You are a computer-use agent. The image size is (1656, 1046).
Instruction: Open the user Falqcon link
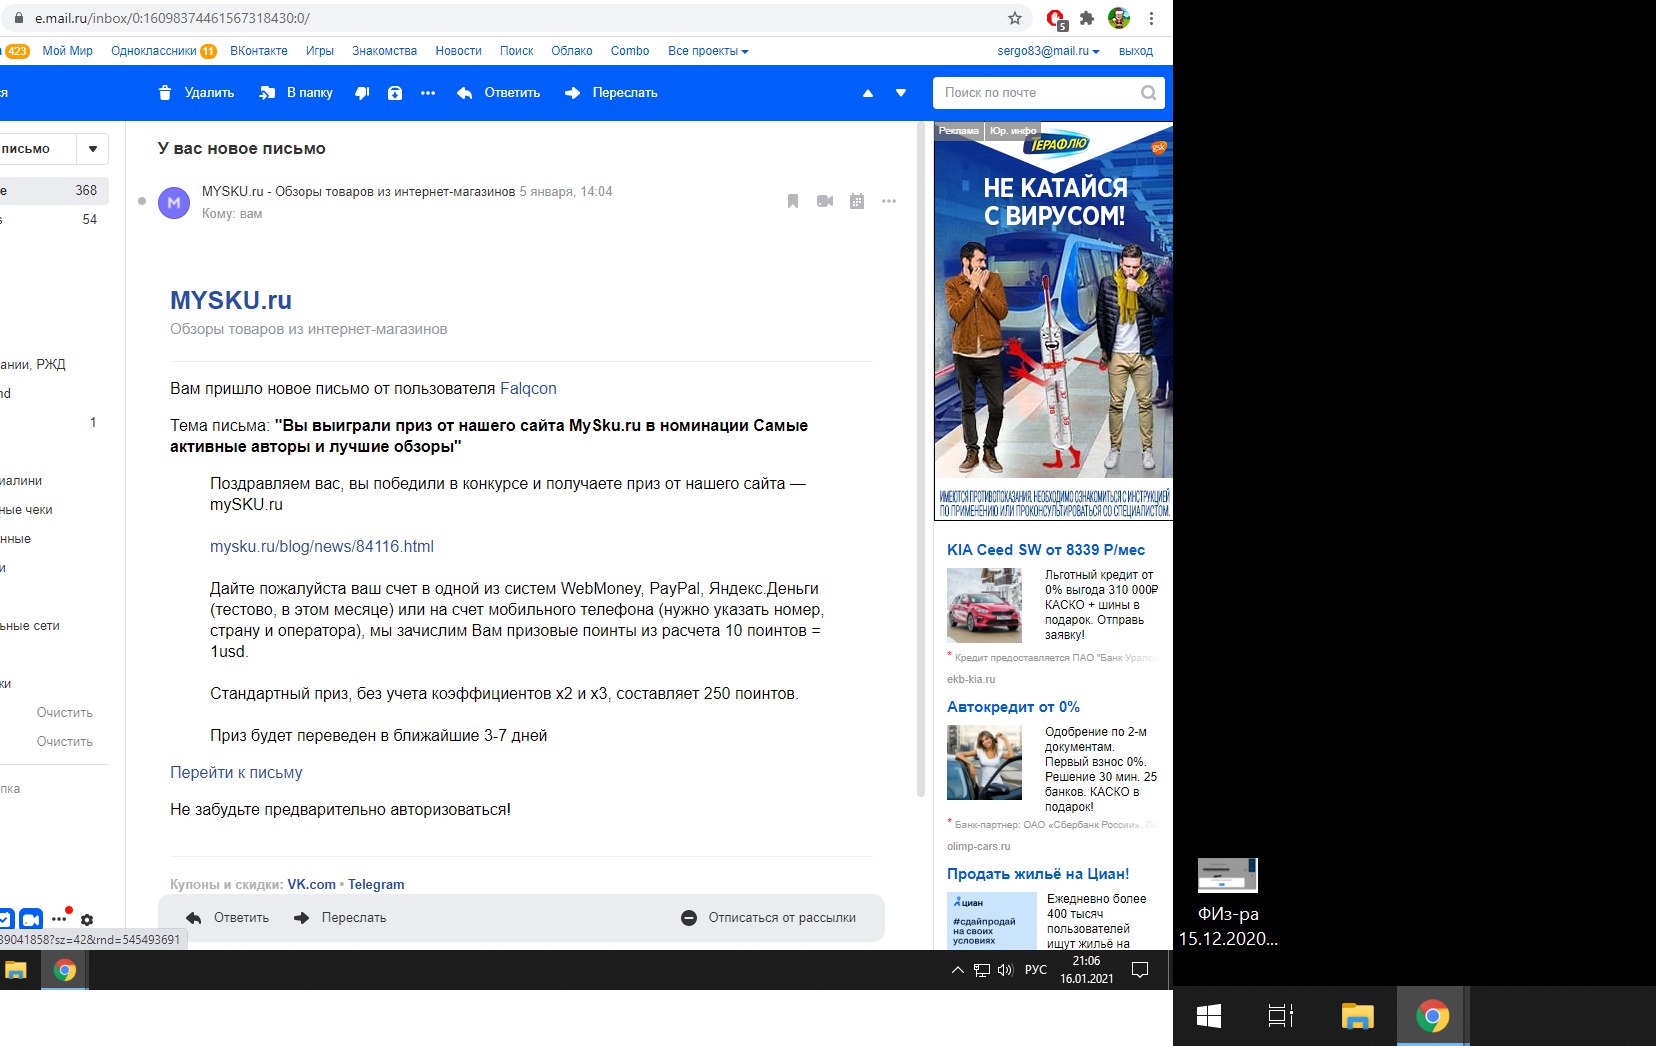[528, 388]
